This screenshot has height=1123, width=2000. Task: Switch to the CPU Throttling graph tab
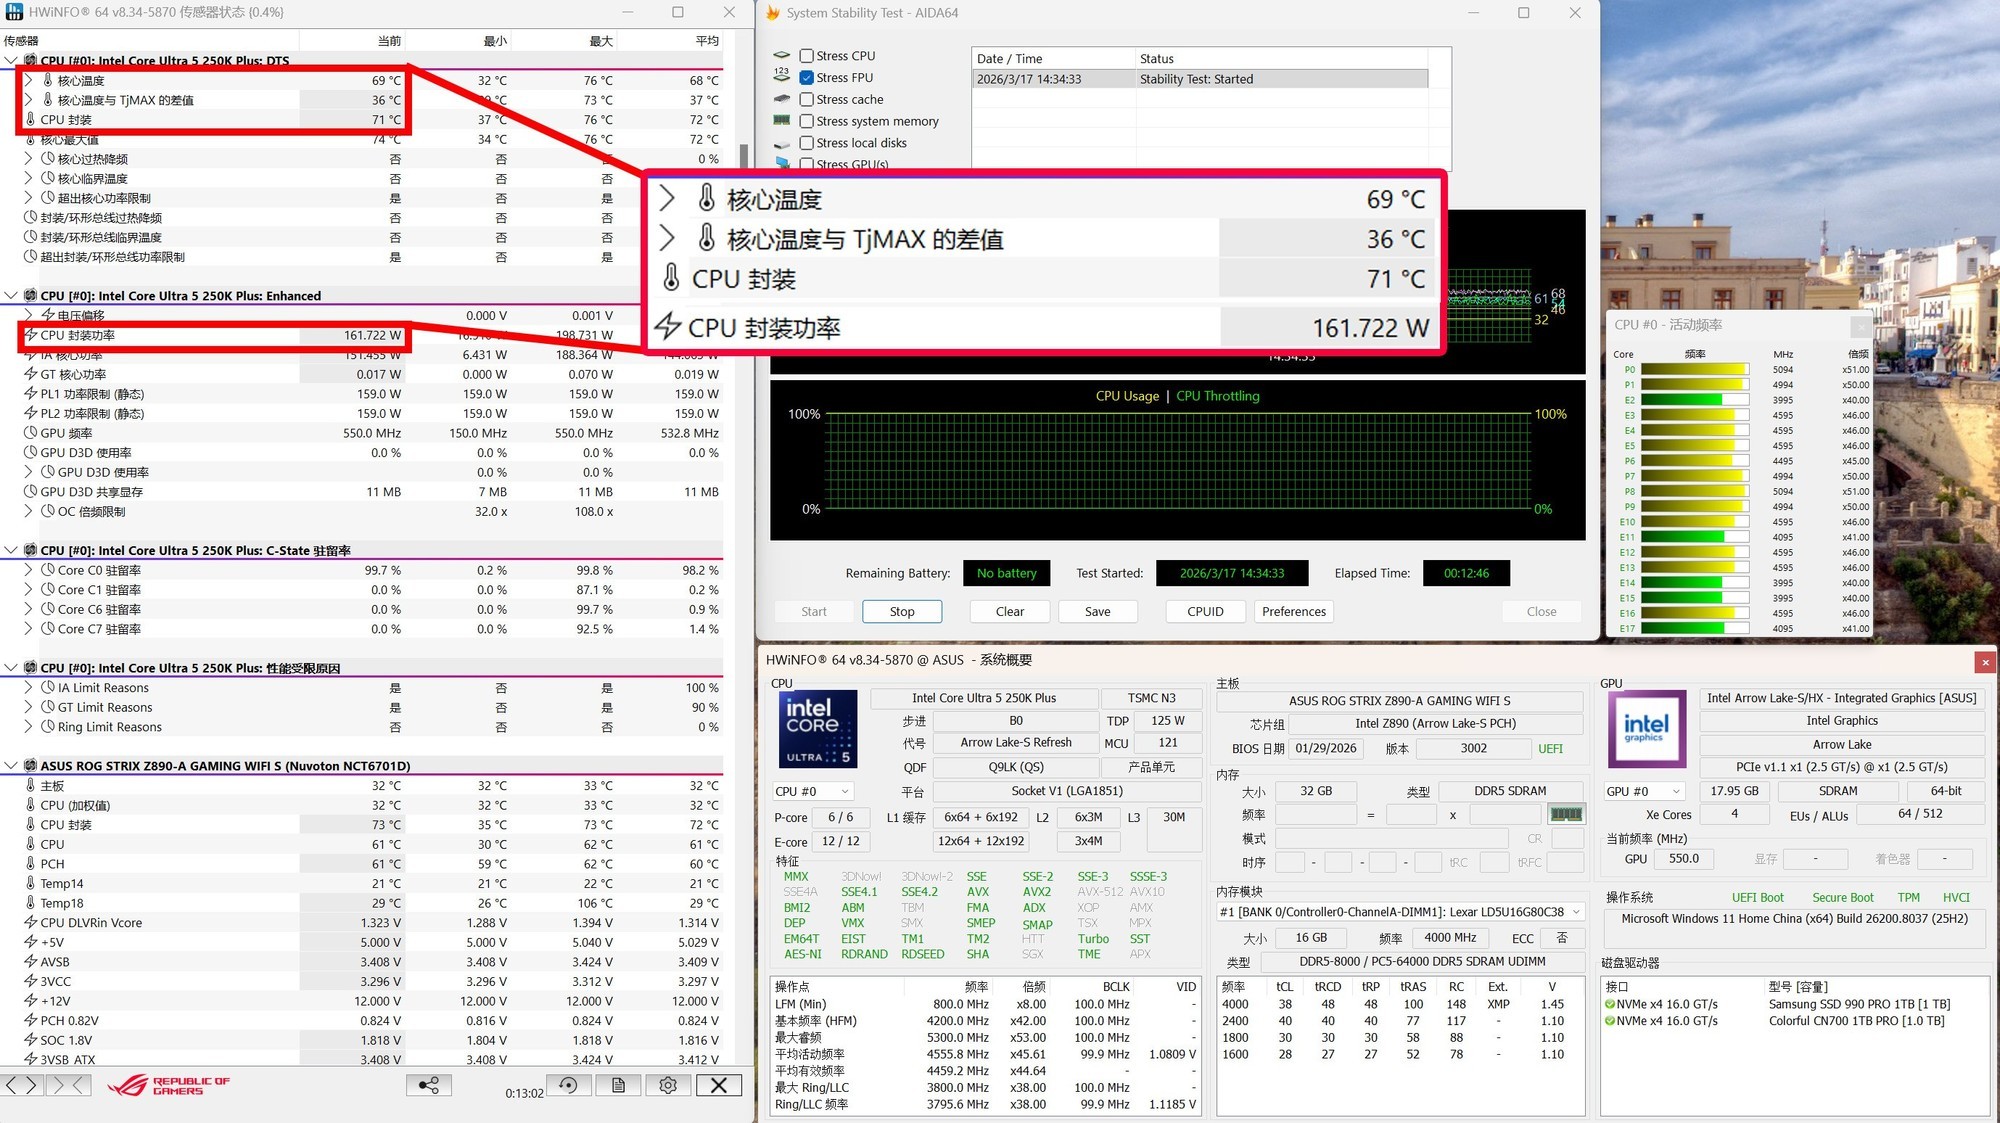coord(1217,396)
